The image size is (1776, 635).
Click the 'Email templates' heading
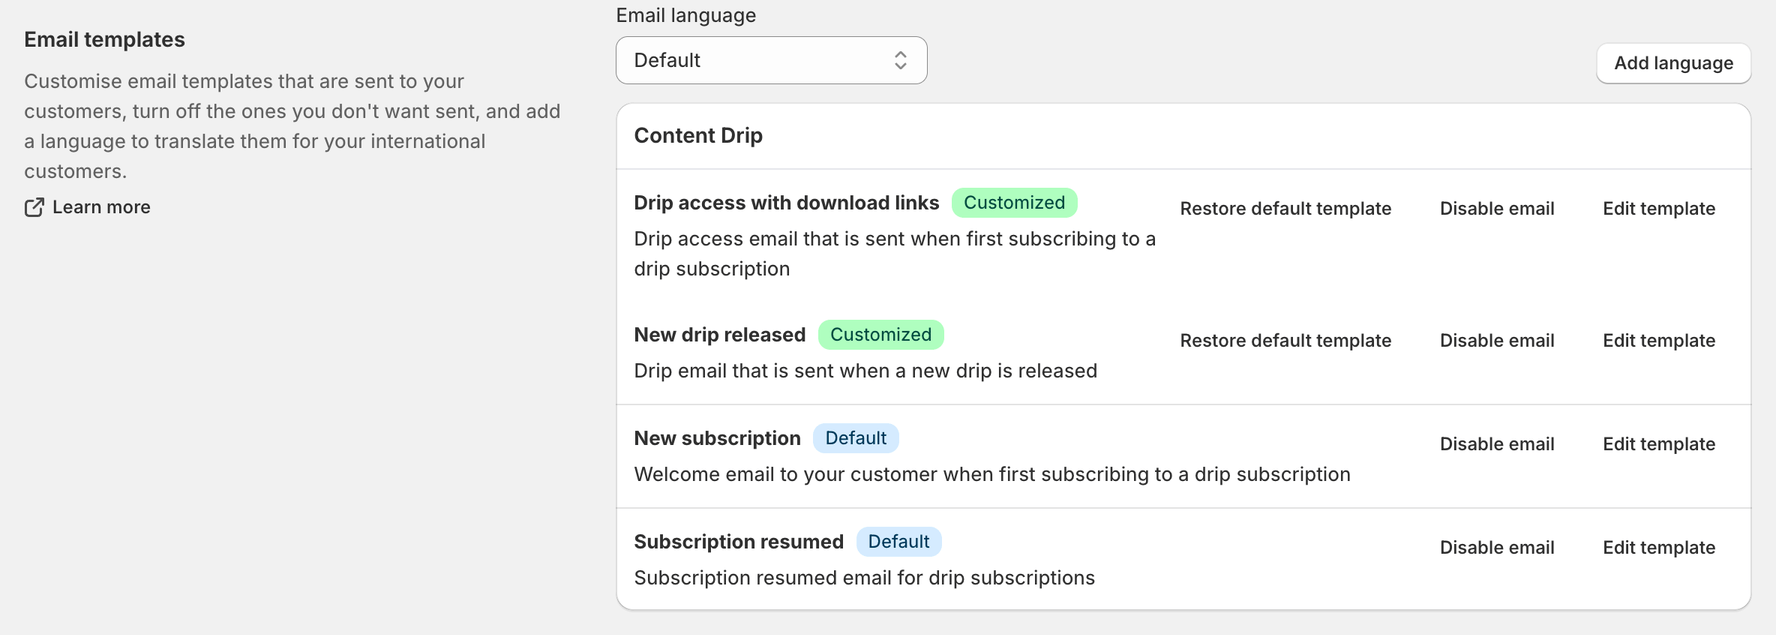pyautogui.click(x=104, y=39)
